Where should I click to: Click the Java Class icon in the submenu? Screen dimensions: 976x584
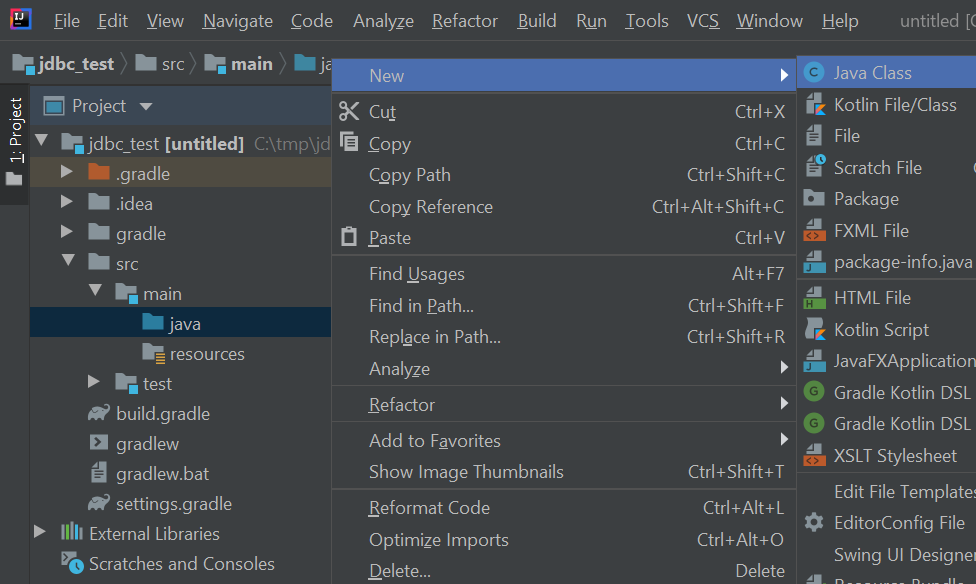tap(815, 73)
